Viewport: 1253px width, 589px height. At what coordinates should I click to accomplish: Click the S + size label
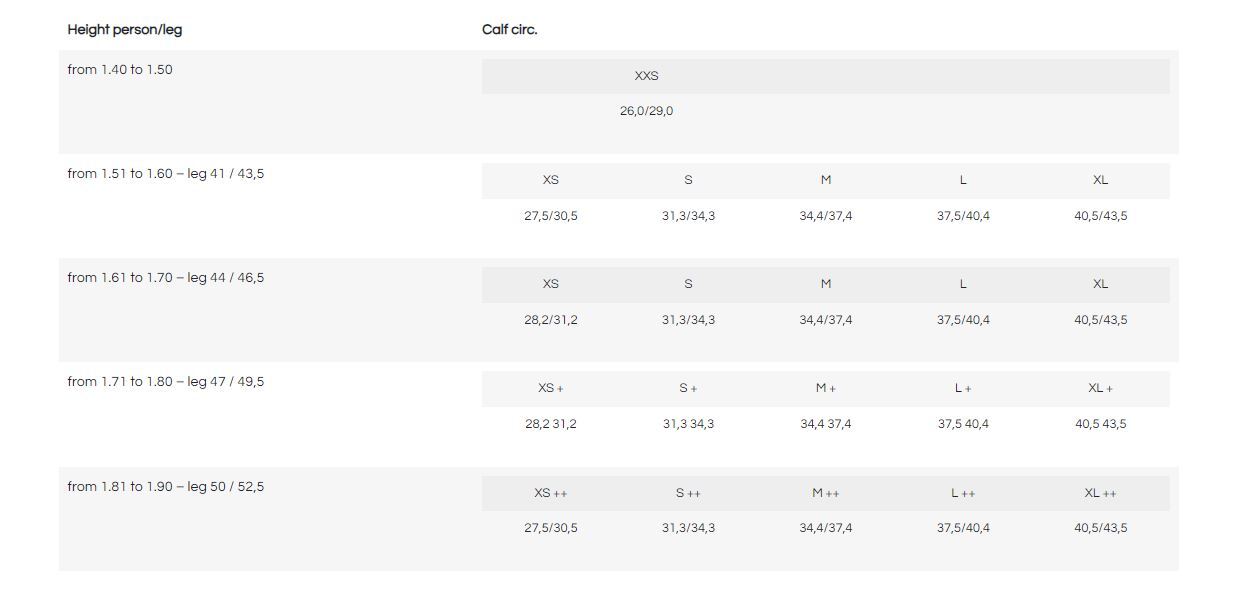click(x=688, y=388)
